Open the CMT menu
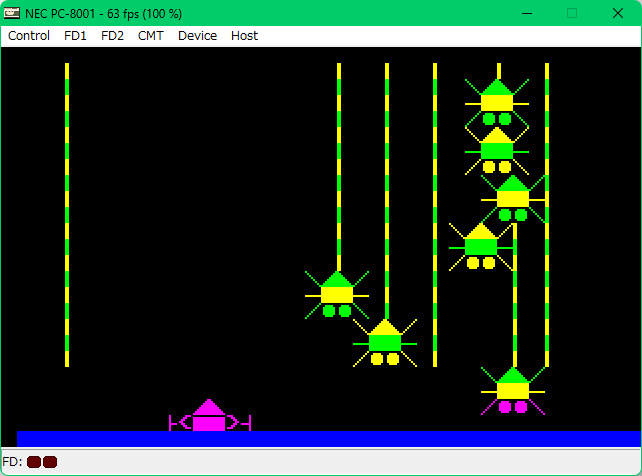The image size is (642, 476). [151, 36]
